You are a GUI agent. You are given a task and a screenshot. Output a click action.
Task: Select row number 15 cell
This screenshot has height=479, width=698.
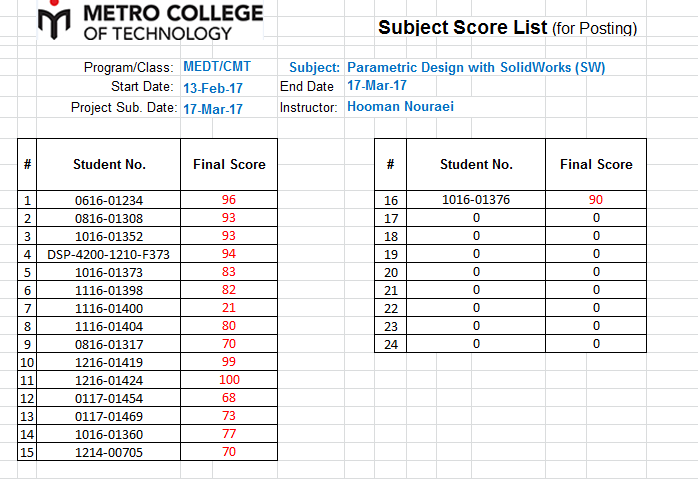pos(27,452)
